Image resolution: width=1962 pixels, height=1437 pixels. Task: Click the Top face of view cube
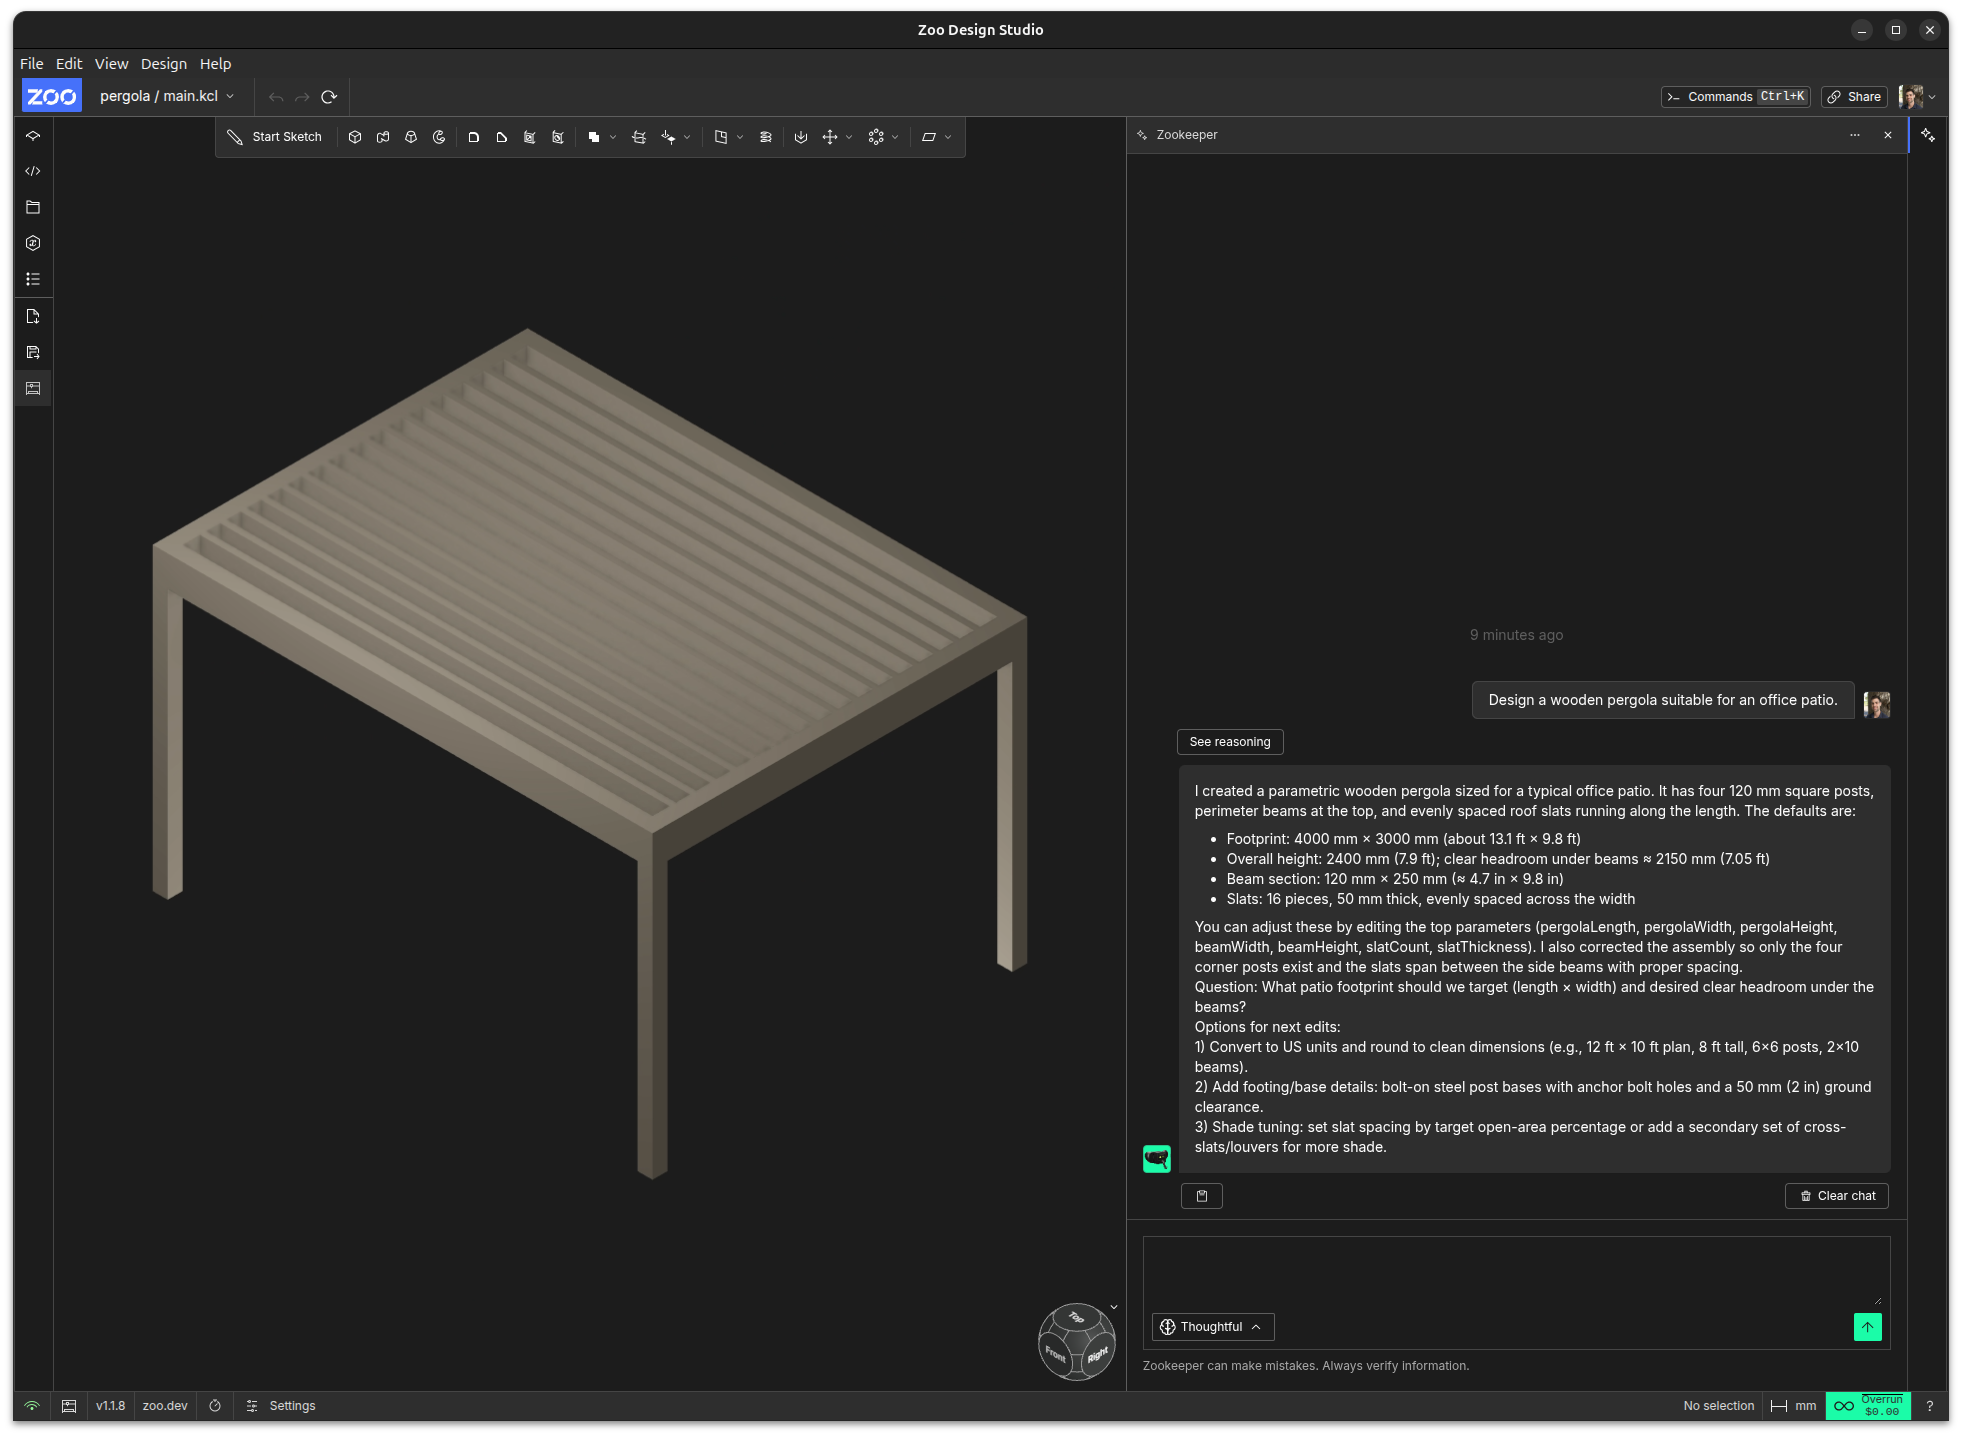click(x=1077, y=1318)
